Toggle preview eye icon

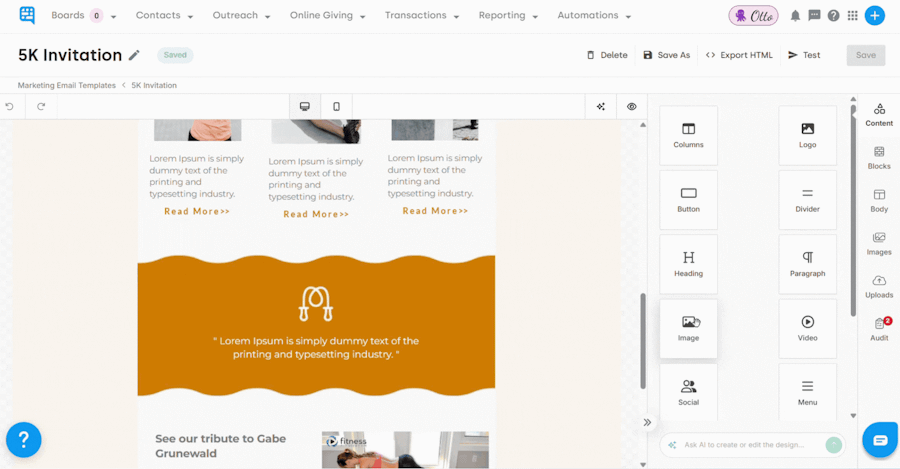[631, 106]
